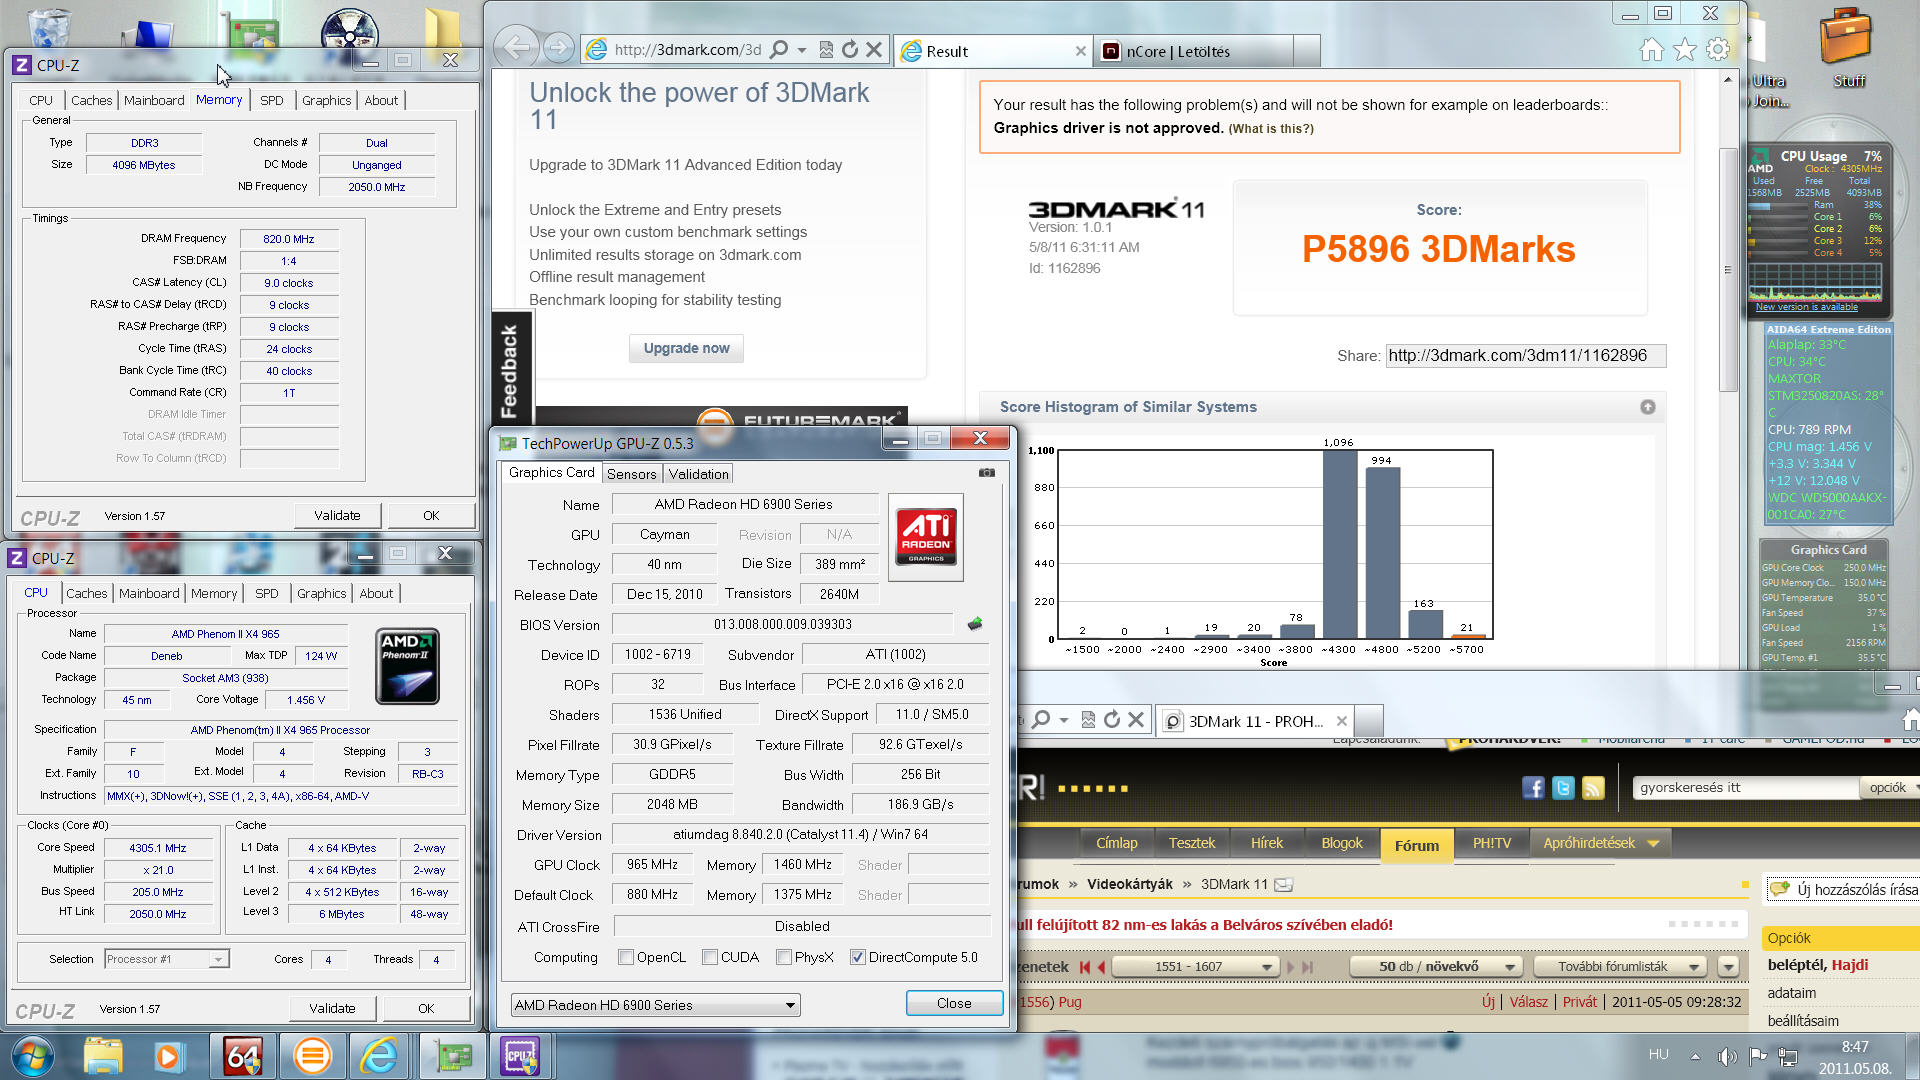Click the GPU-Z screenshot camera icon
The width and height of the screenshot is (1920, 1080).
tap(986, 473)
